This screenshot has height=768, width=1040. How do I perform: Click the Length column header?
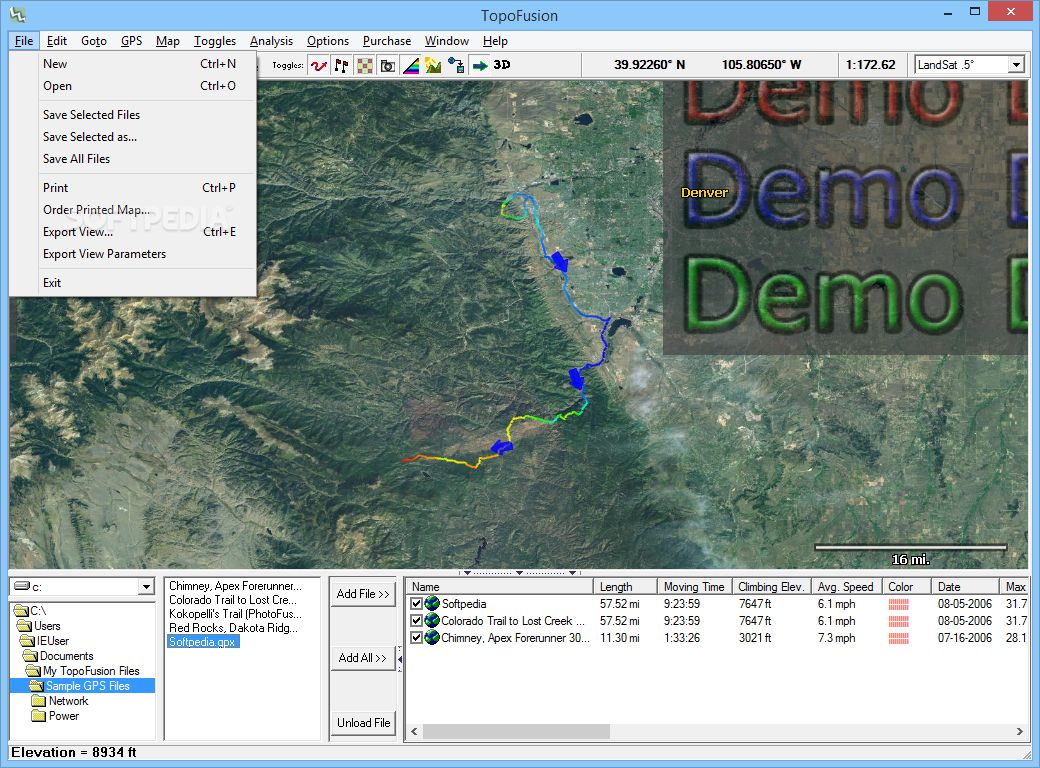click(625, 587)
